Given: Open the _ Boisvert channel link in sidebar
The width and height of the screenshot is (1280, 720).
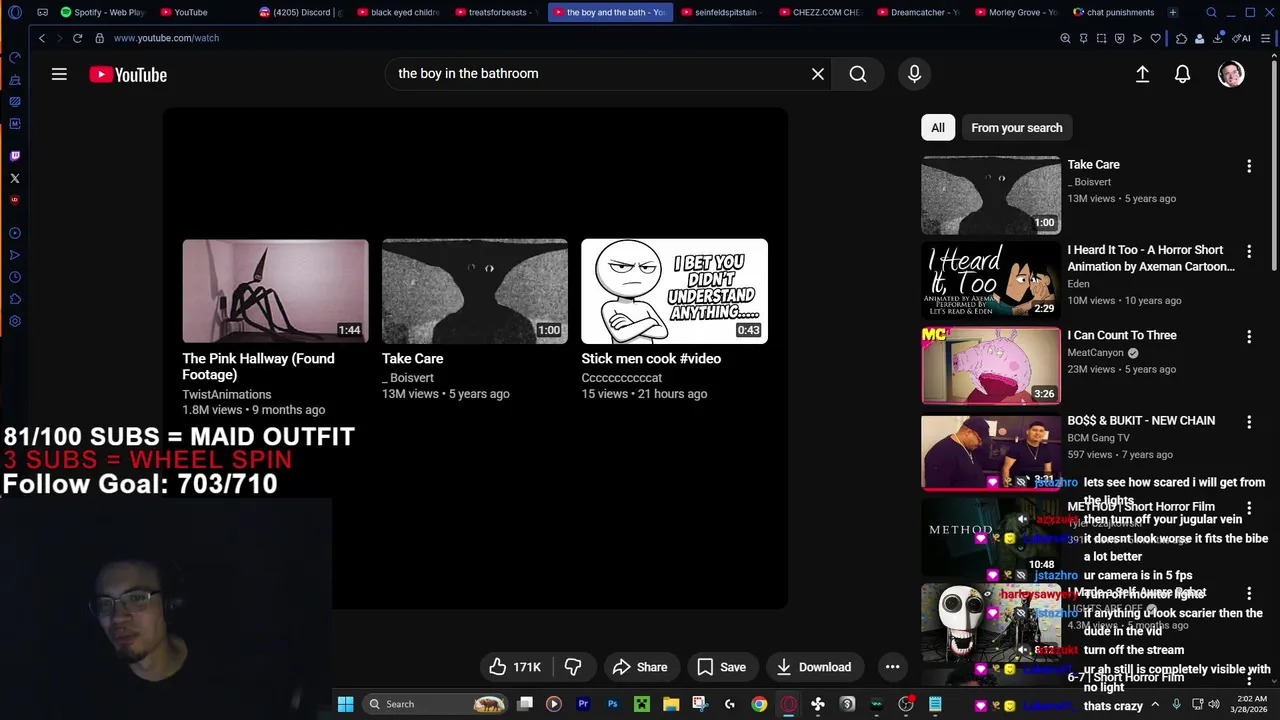Looking at the screenshot, I should (x=1089, y=182).
